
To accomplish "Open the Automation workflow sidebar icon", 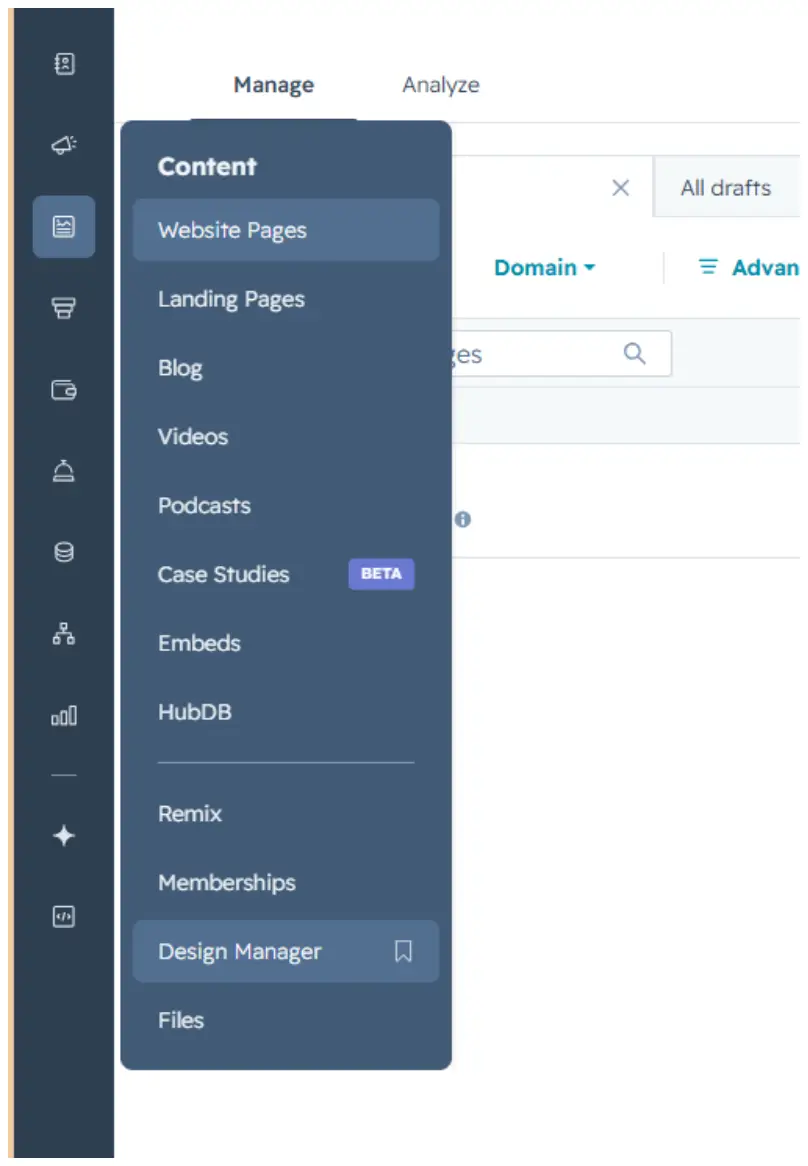I will (64, 634).
